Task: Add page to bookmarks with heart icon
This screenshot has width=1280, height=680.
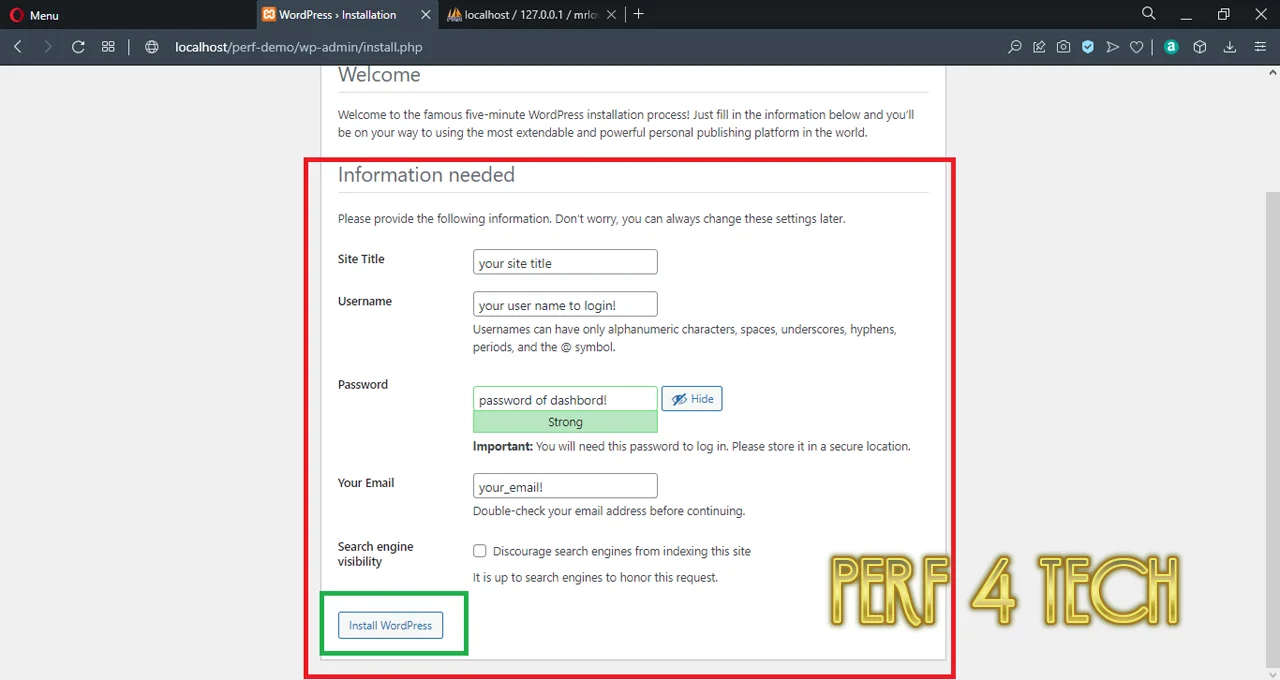Action: click(1137, 47)
